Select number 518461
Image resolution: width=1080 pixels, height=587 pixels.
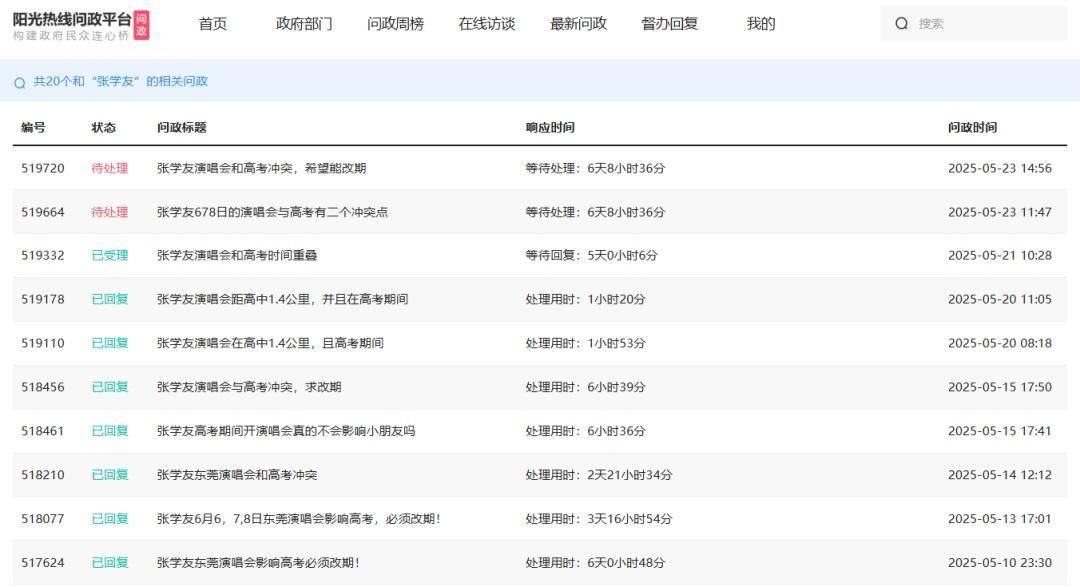(43, 431)
